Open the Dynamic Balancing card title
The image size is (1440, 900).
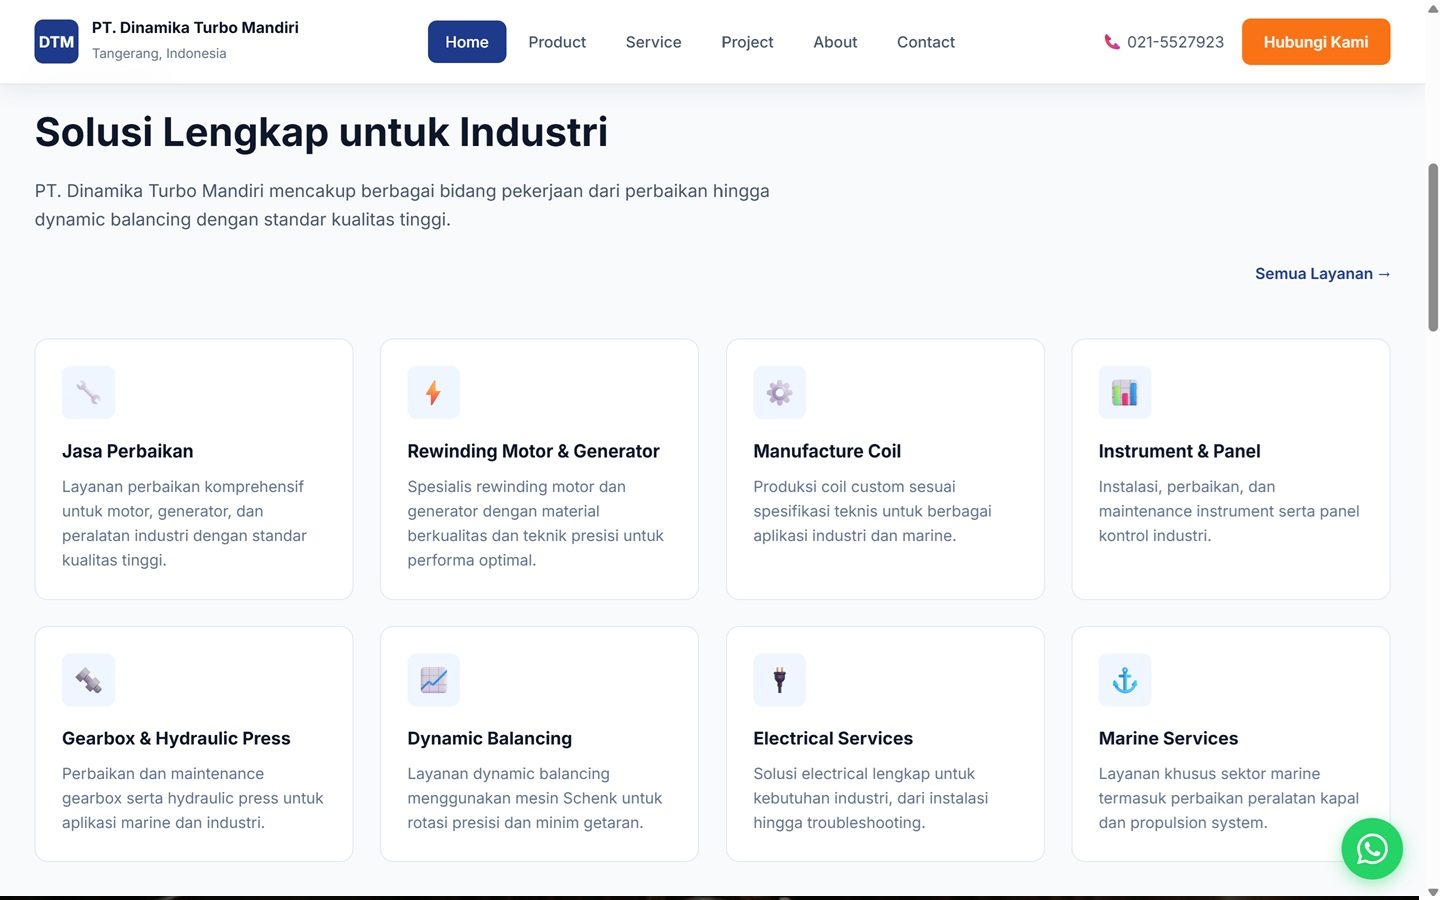pyautogui.click(x=490, y=738)
